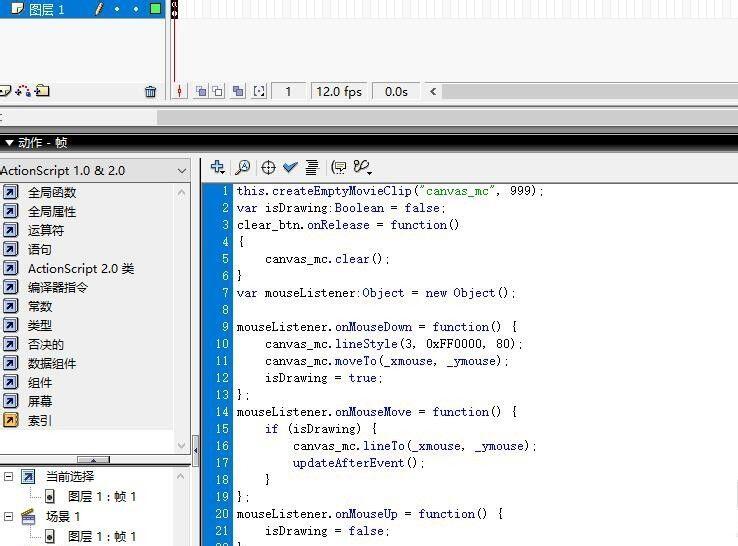Screen dimensions: 738x546
Task: Open Debug options stethoscope icon
Action: (x=362, y=167)
